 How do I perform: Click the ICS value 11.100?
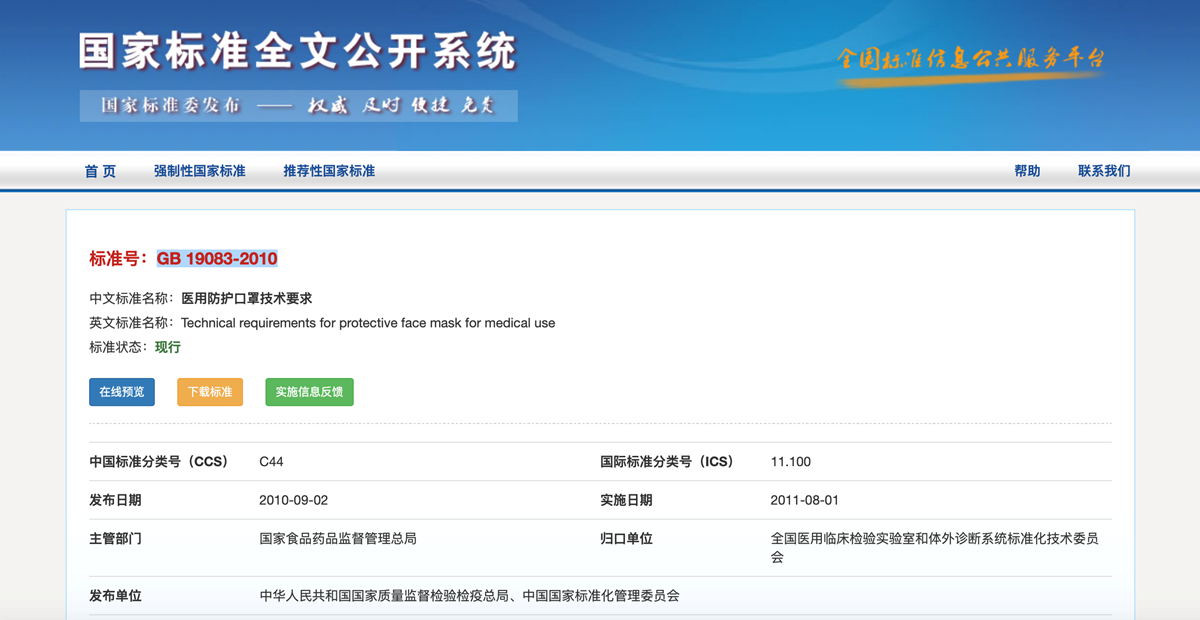[x=790, y=462]
